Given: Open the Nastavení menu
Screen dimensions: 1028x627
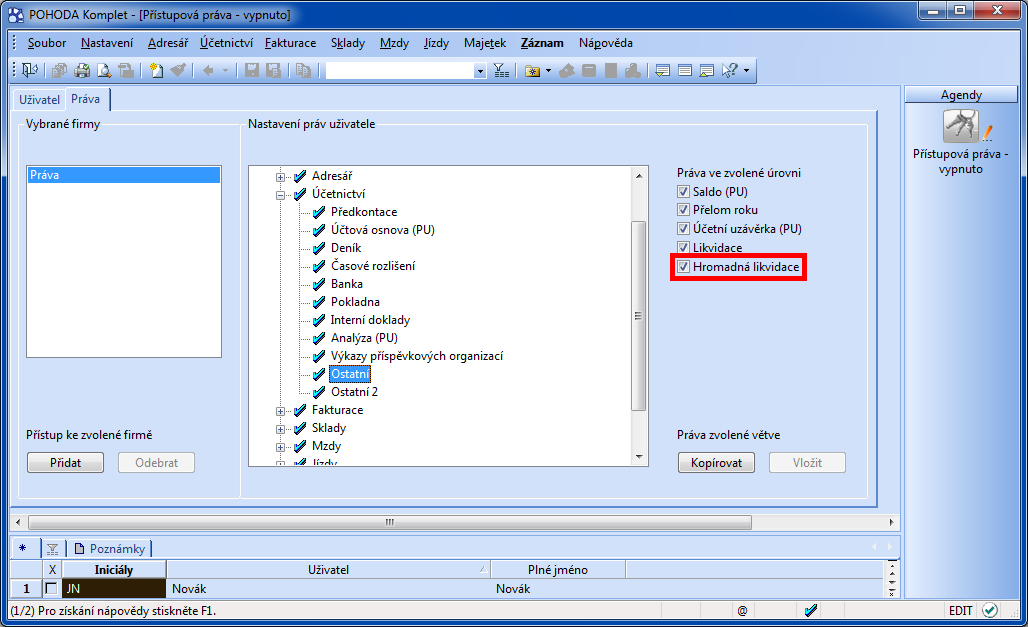Looking at the screenshot, I should click(107, 43).
